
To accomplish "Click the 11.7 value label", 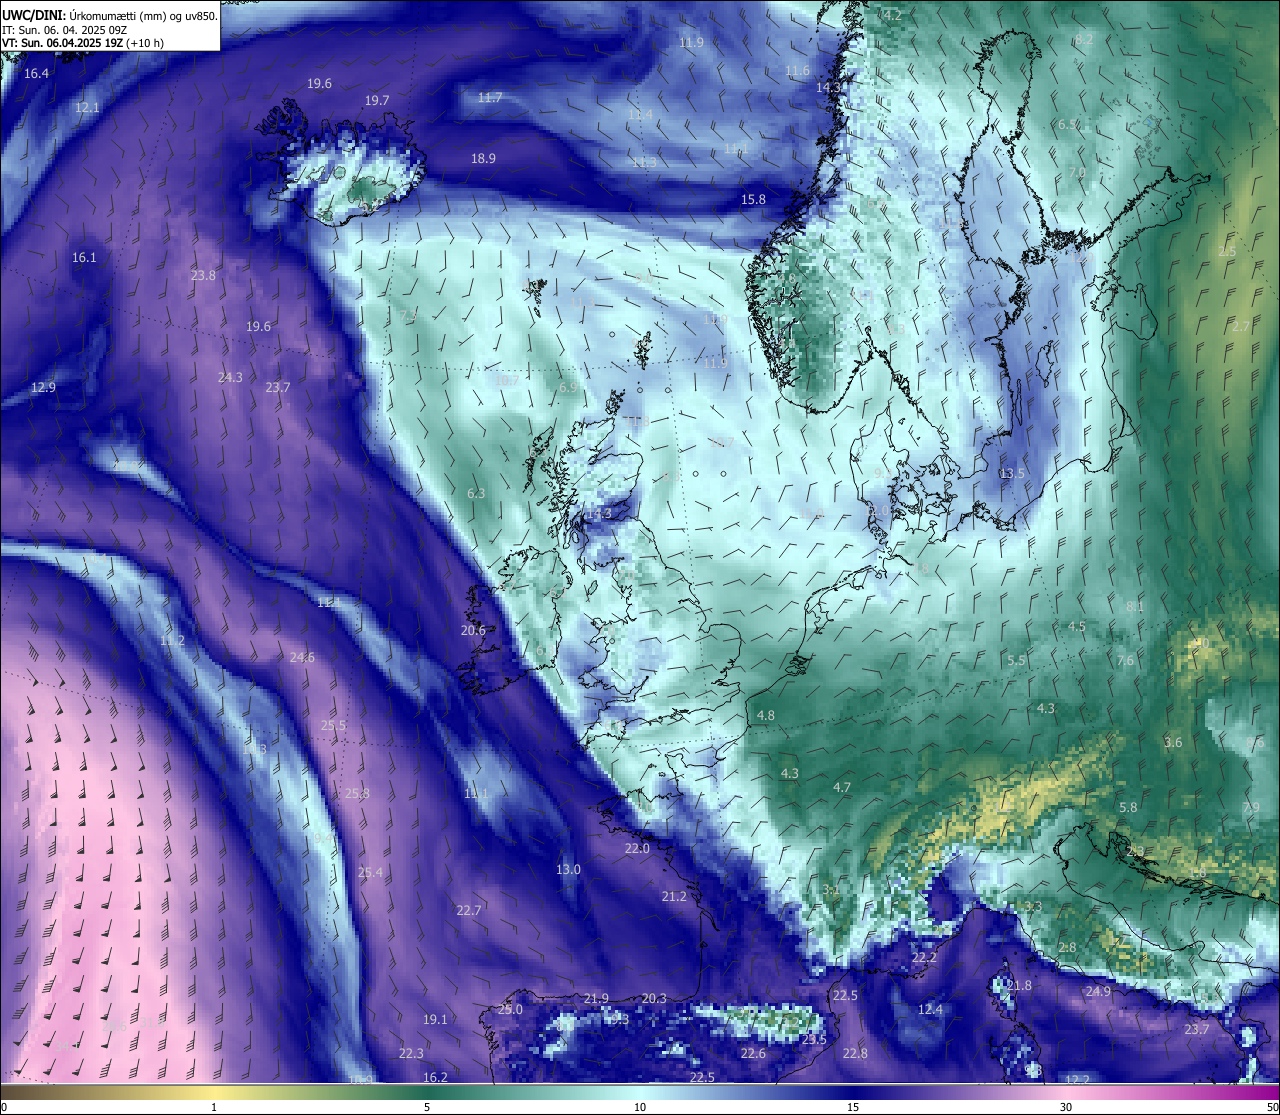I will (x=490, y=98).
